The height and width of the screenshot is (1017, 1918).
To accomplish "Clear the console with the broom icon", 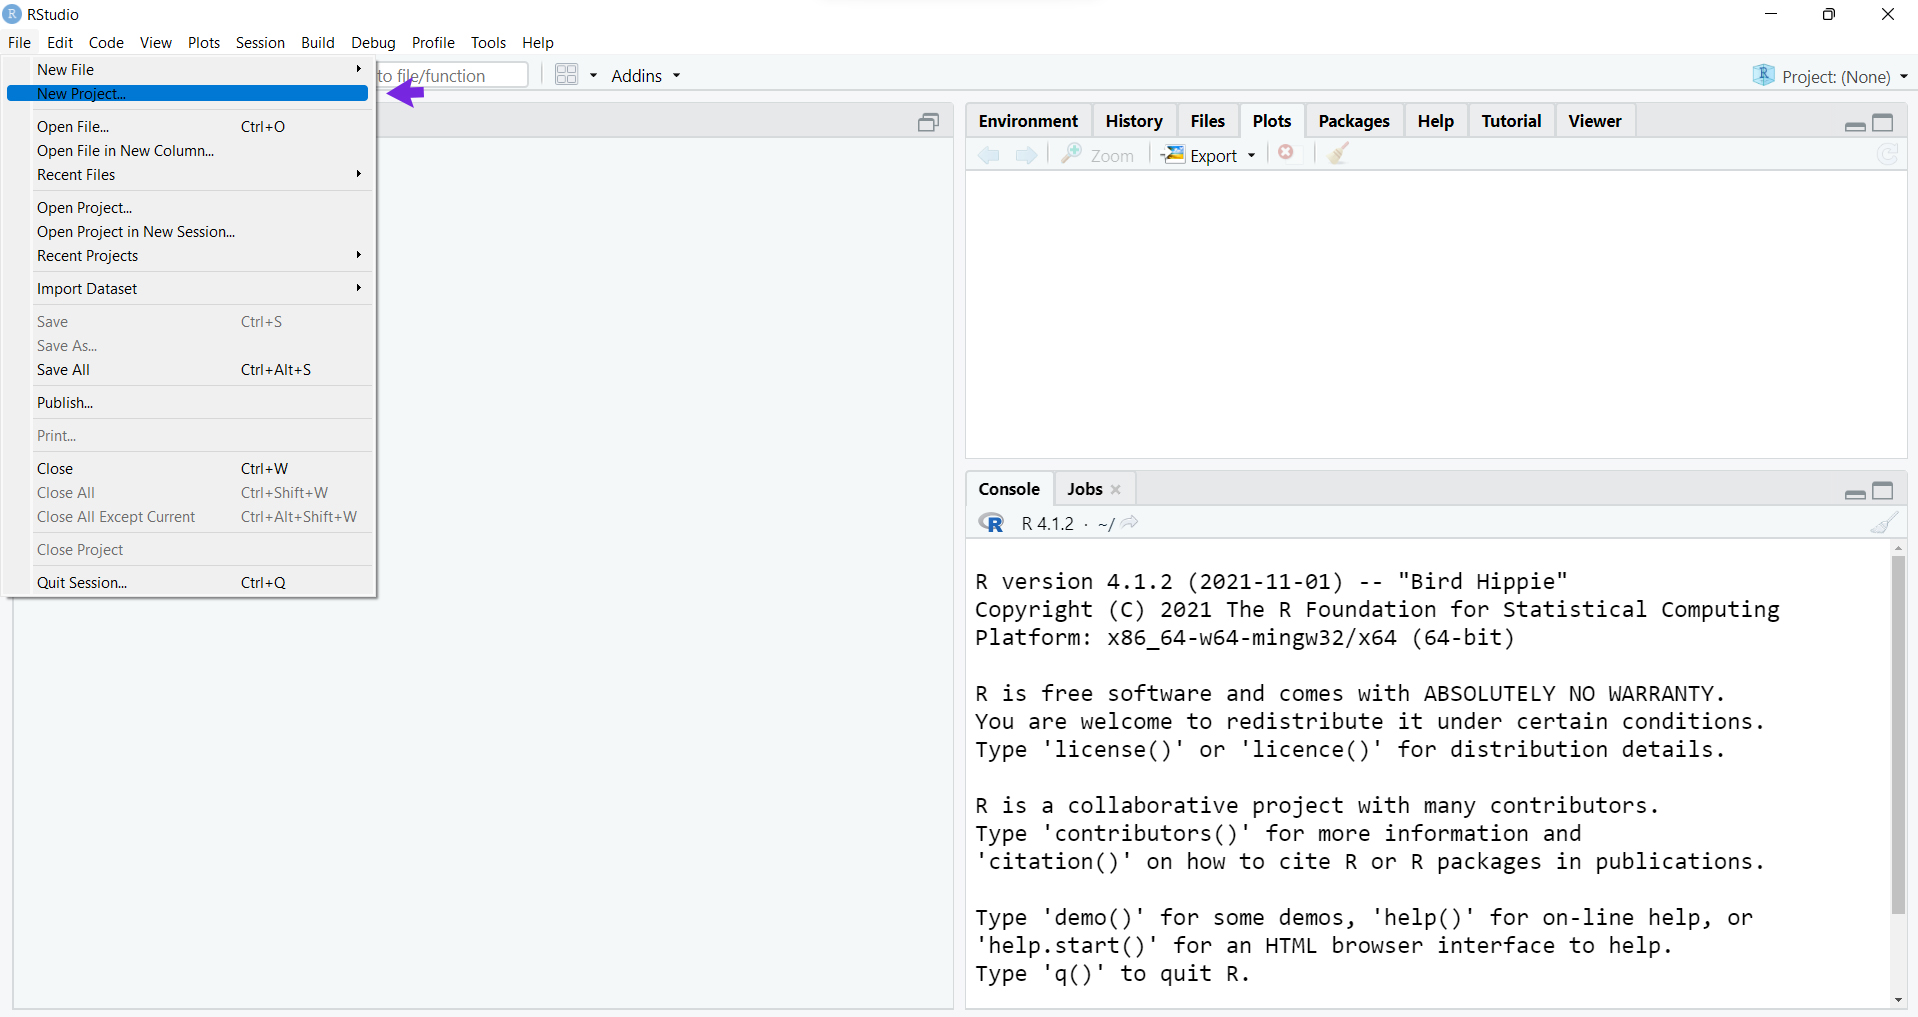I will tap(1884, 523).
